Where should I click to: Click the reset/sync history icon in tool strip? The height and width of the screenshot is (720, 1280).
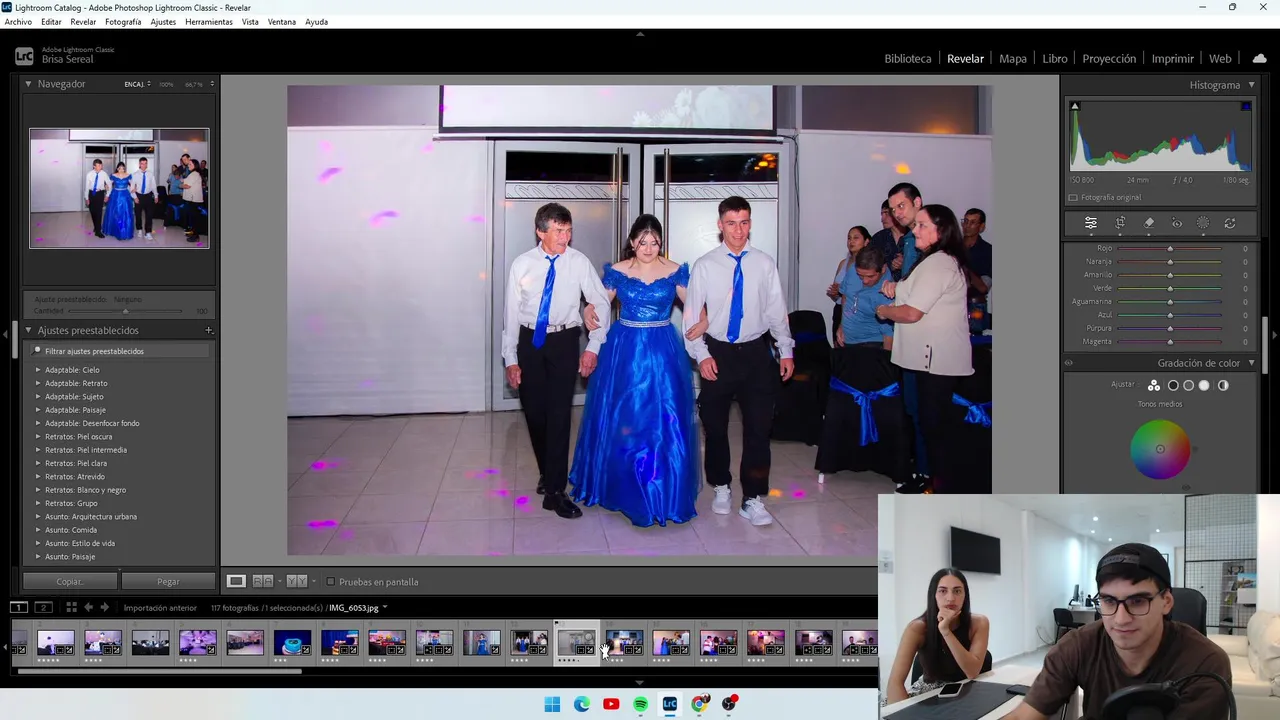[1230, 223]
